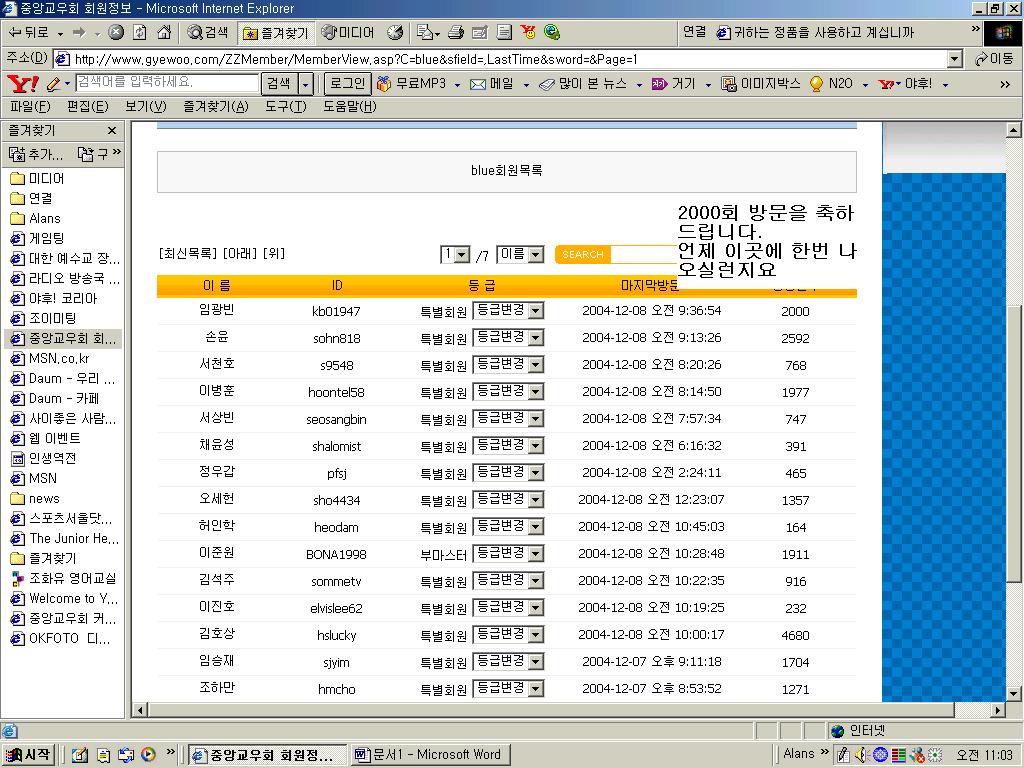Open the search field type dropdown (이름)
1024x768 pixels.
pyautogui.click(x=534, y=255)
